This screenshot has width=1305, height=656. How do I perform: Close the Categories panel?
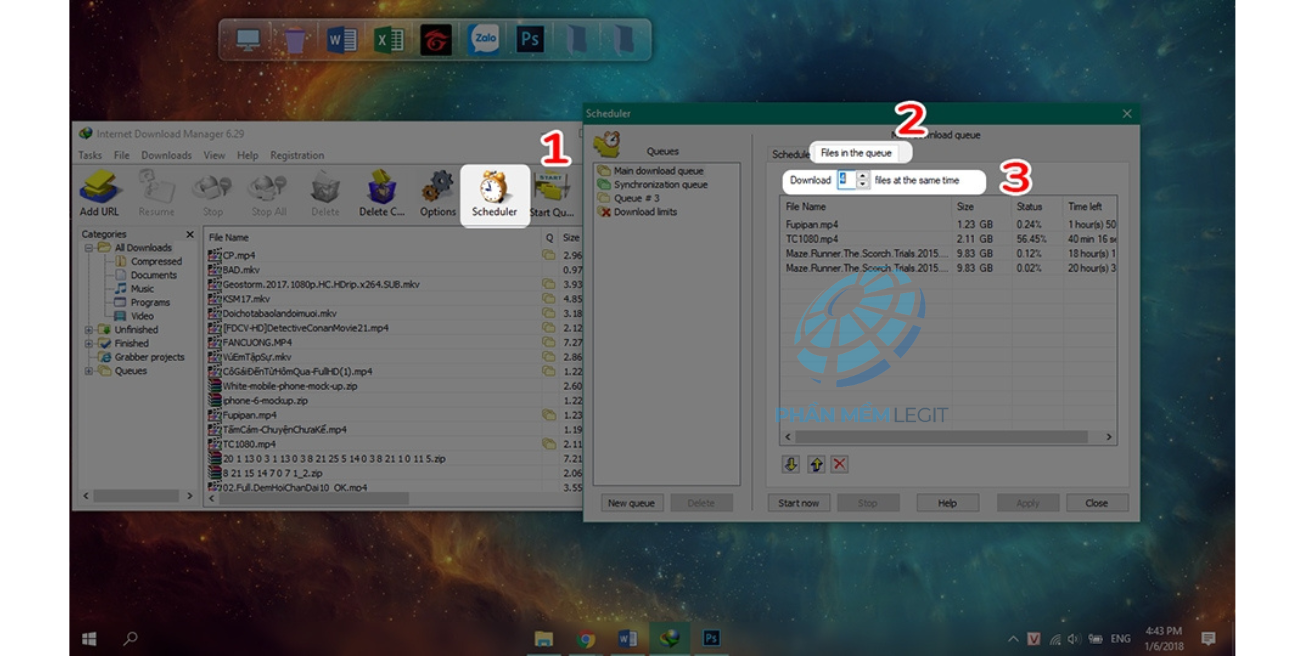[190, 235]
